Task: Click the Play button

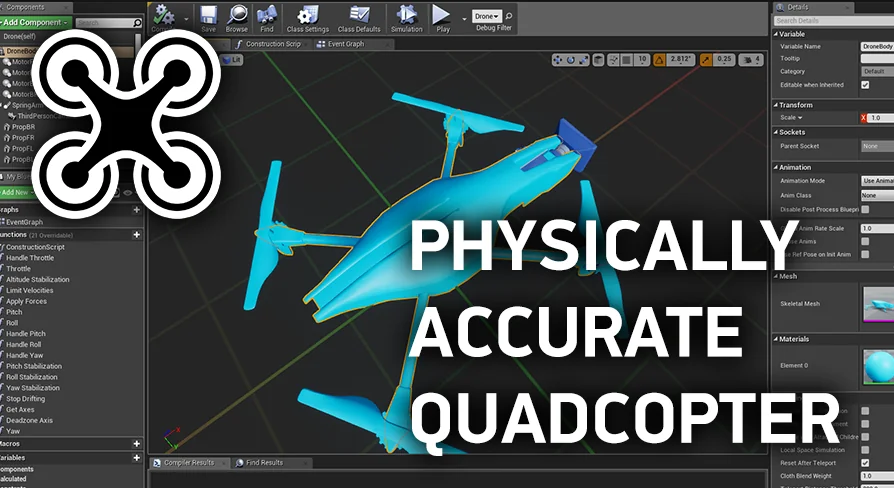Action: pyautogui.click(x=442, y=18)
